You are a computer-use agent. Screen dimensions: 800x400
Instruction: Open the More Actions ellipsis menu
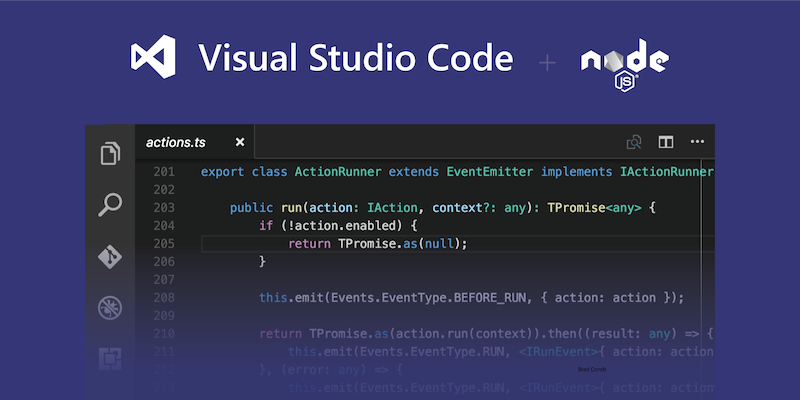pyautogui.click(x=697, y=142)
